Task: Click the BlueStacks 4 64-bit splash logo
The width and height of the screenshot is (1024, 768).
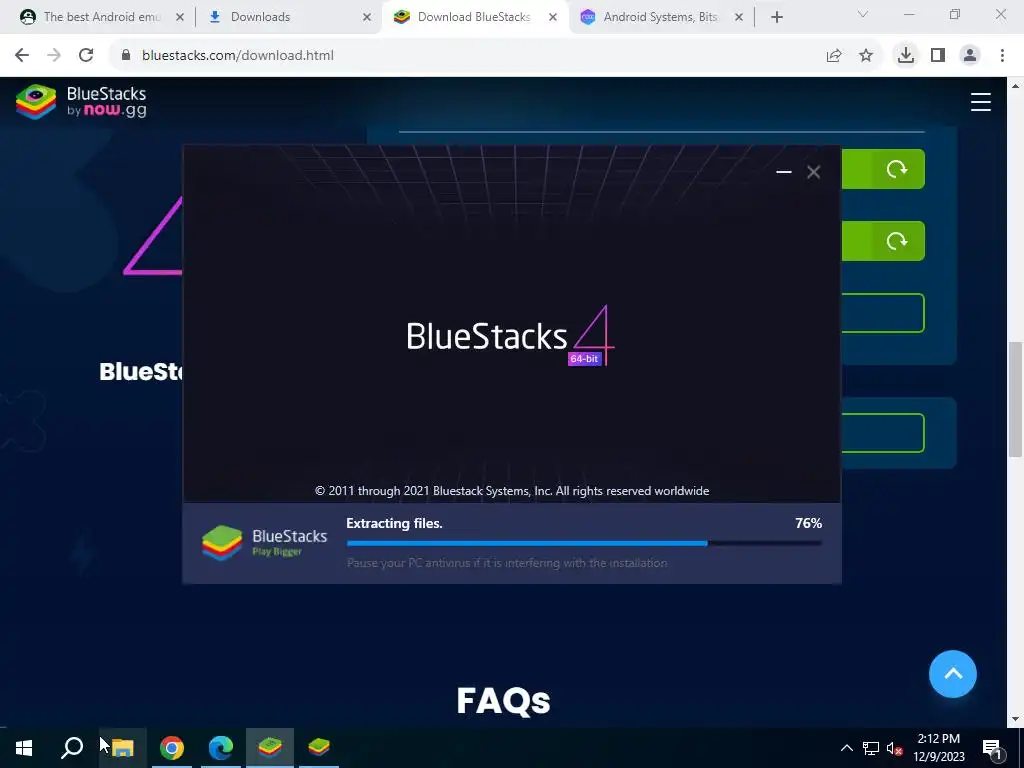Action: click(511, 336)
